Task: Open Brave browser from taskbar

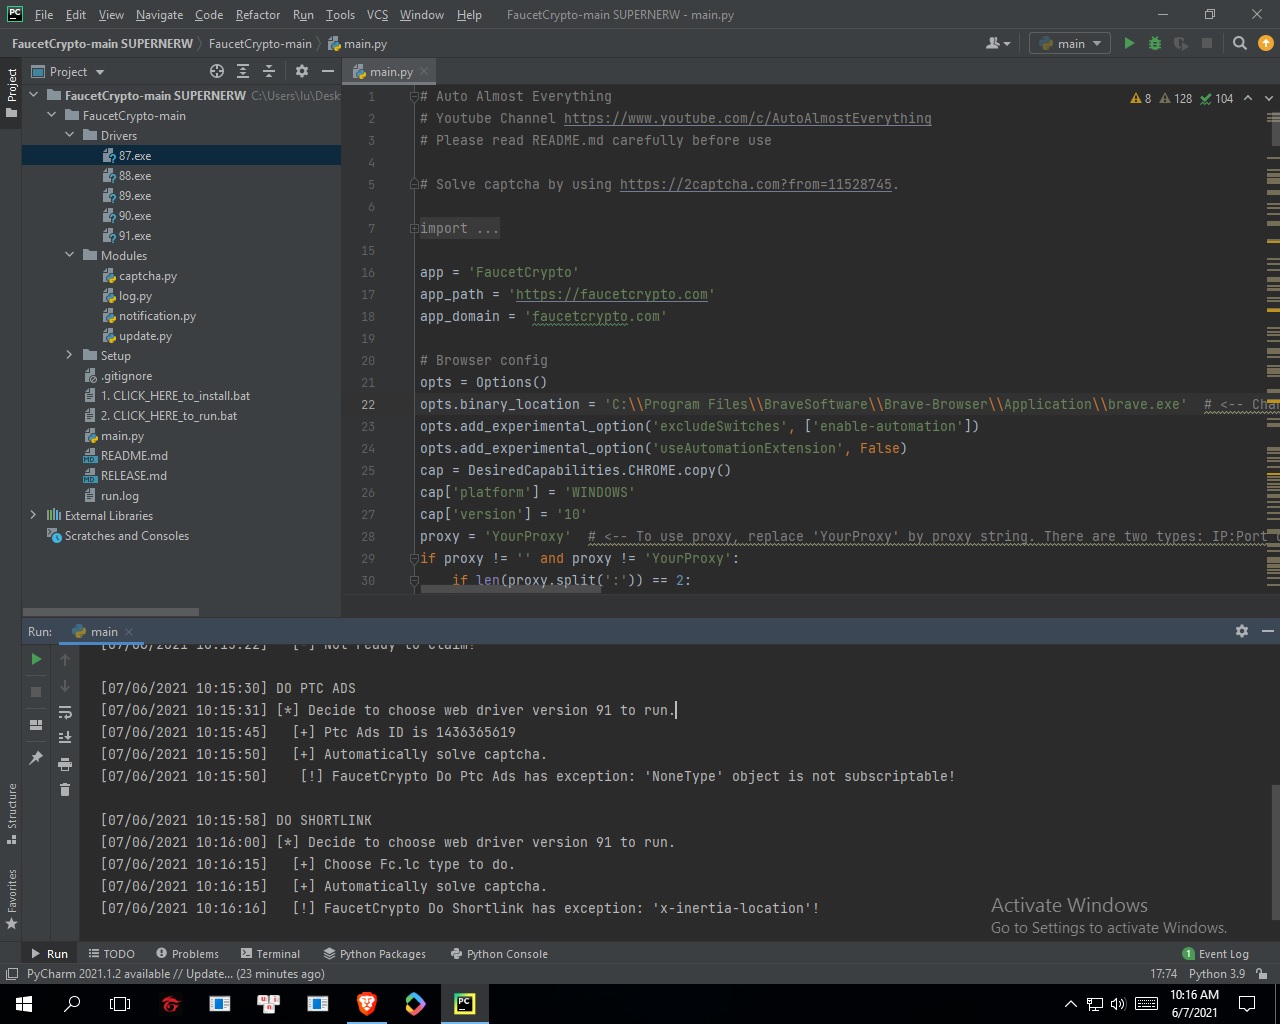Action: point(366,1003)
